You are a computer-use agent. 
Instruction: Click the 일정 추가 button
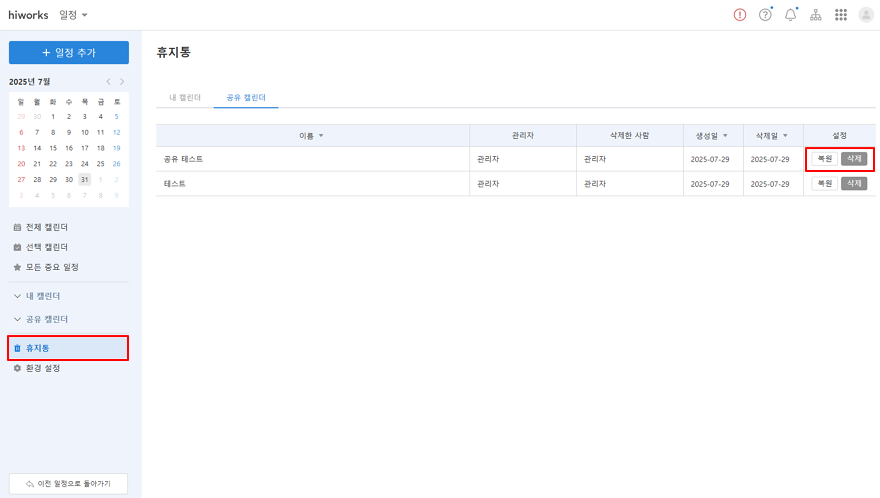tap(68, 53)
